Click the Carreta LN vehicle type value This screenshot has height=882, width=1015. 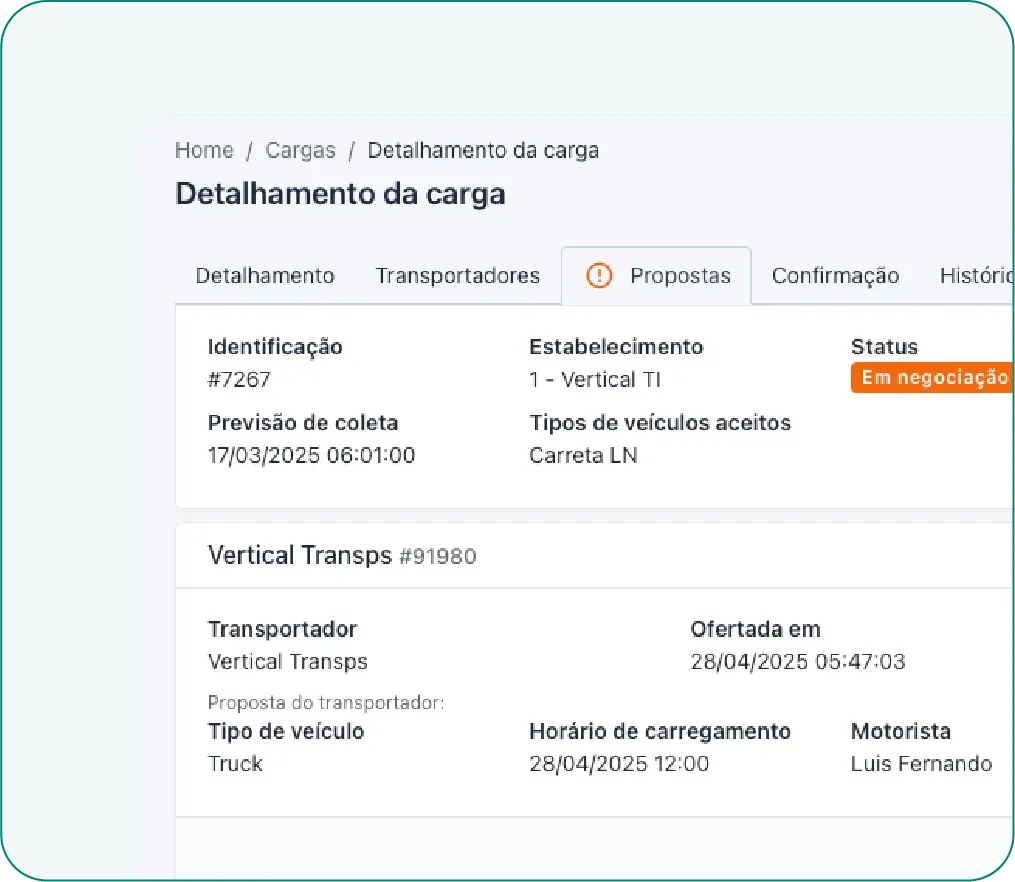[x=583, y=455]
